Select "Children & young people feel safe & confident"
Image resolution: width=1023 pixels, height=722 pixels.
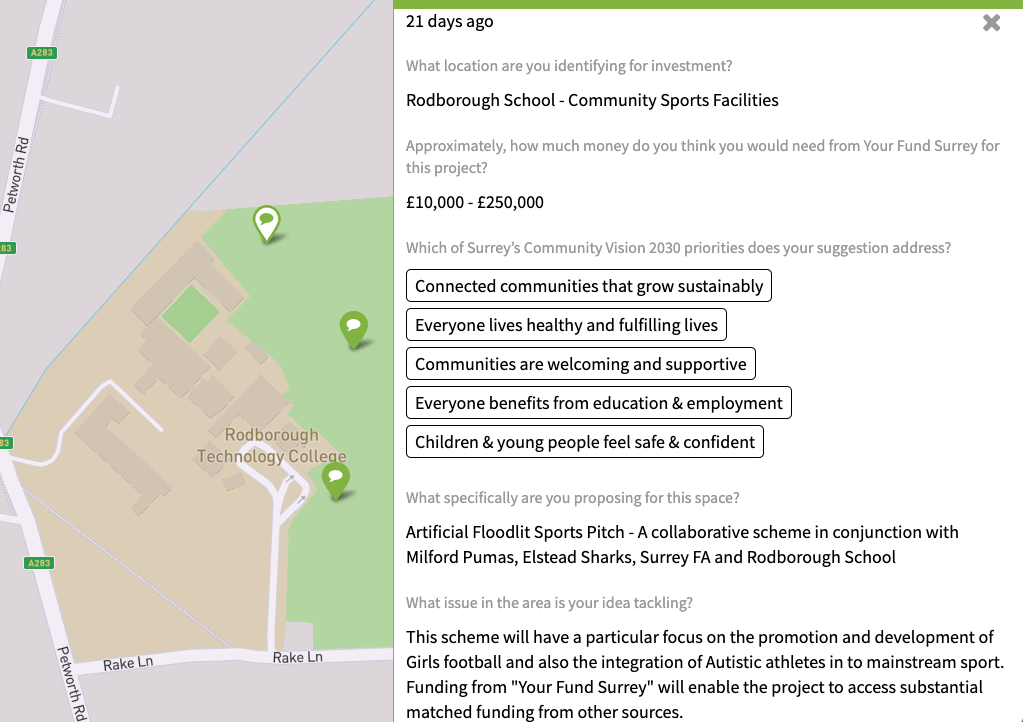point(584,442)
